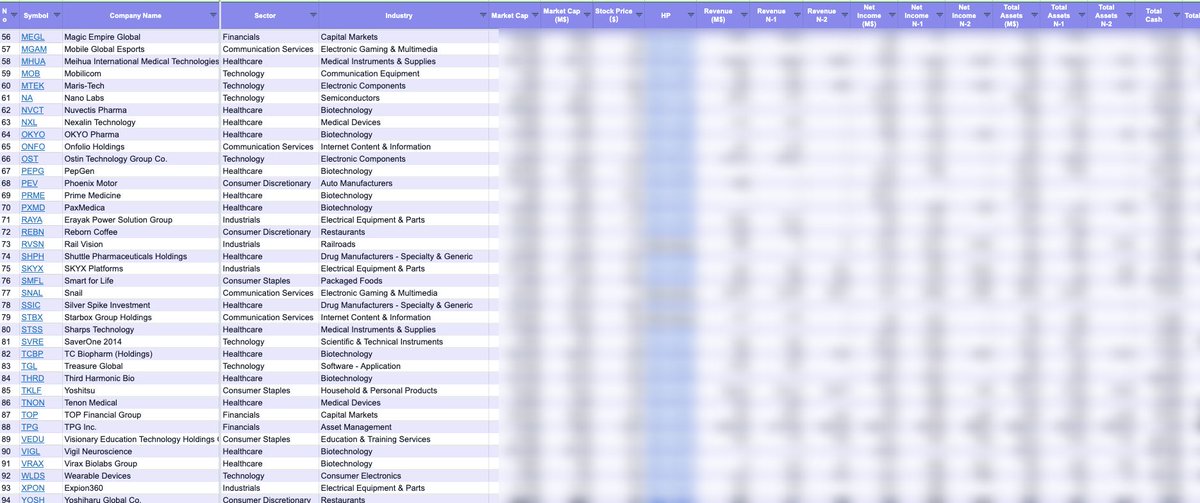1200x503 pixels.
Task: Select the Third Harmonic Bio cell
Action: click(139, 379)
